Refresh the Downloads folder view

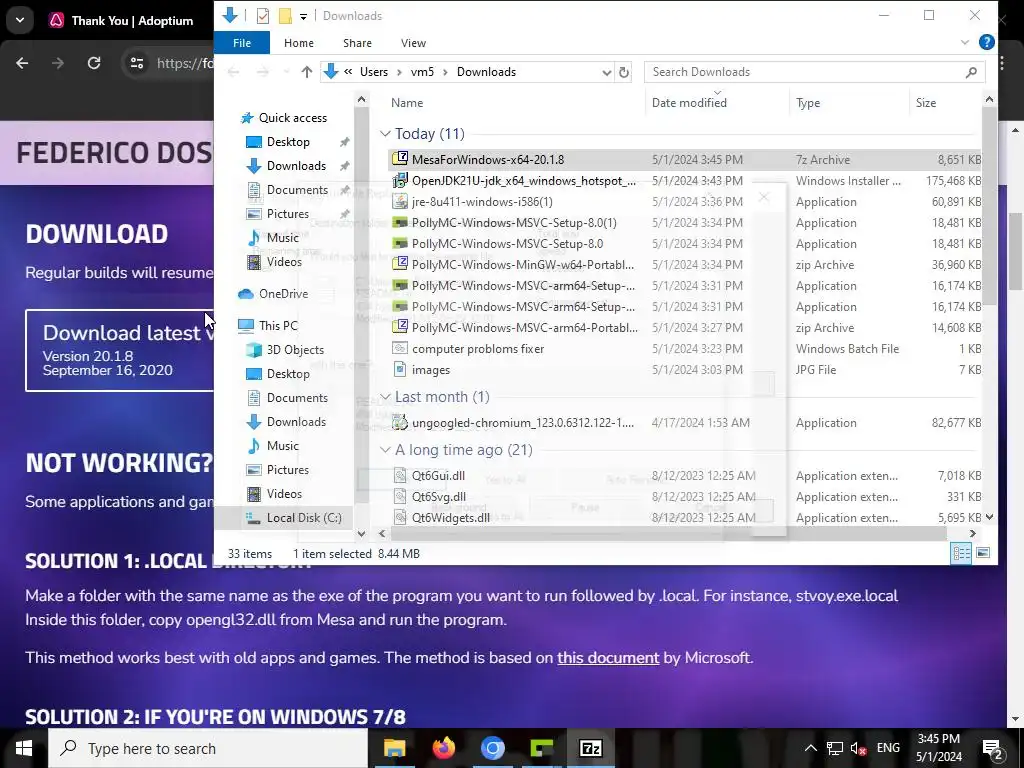click(624, 72)
